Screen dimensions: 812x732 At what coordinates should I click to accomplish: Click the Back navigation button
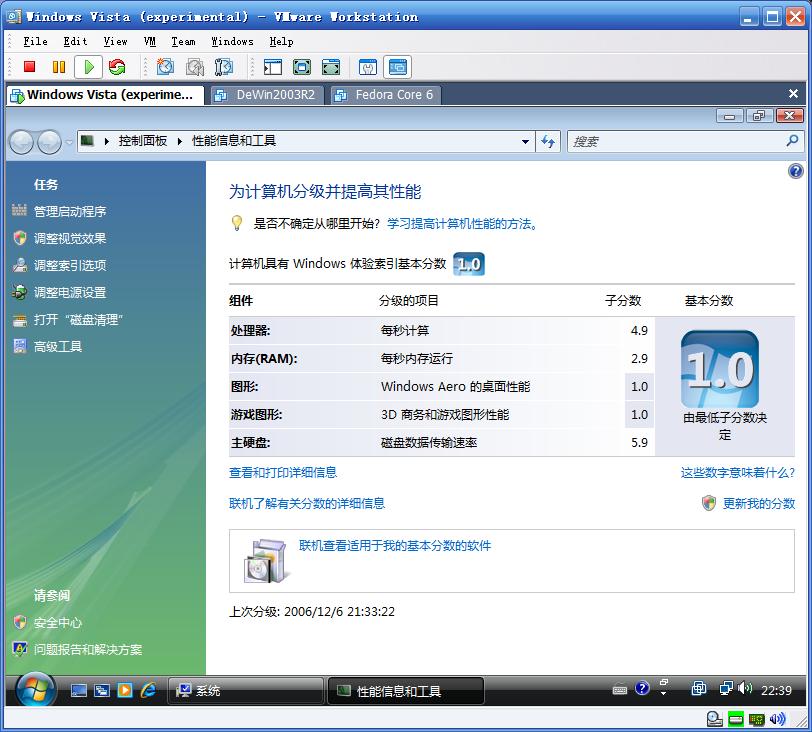(22, 142)
